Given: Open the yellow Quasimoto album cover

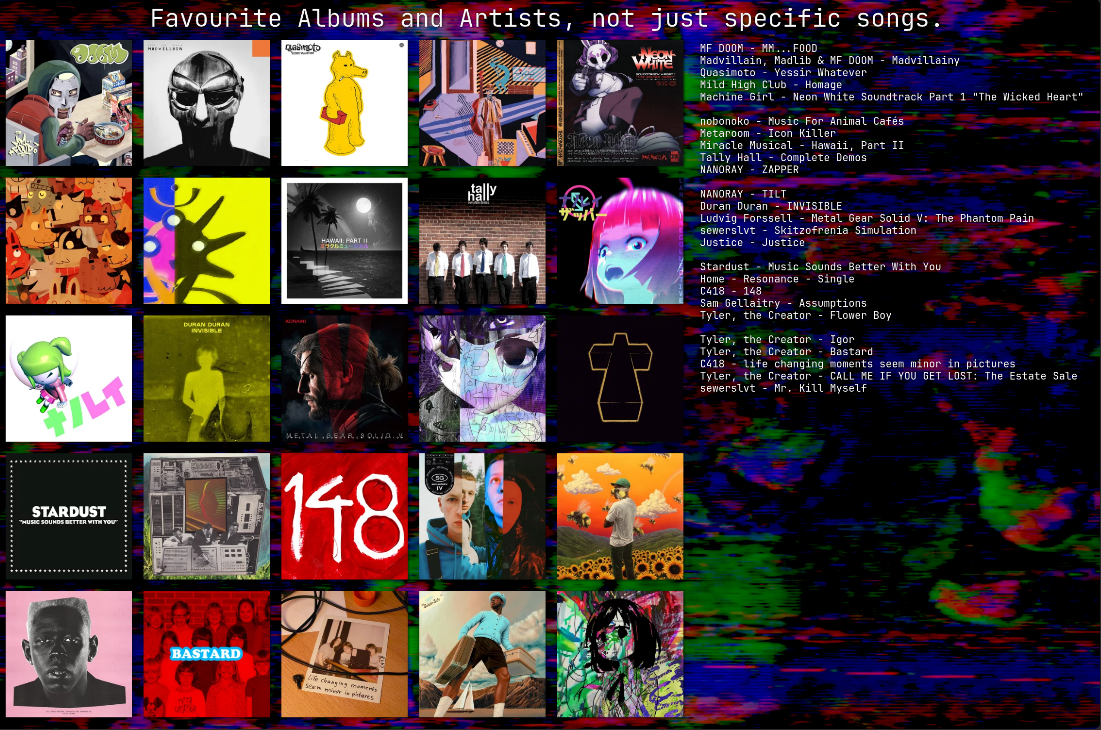Looking at the screenshot, I should pos(344,103).
